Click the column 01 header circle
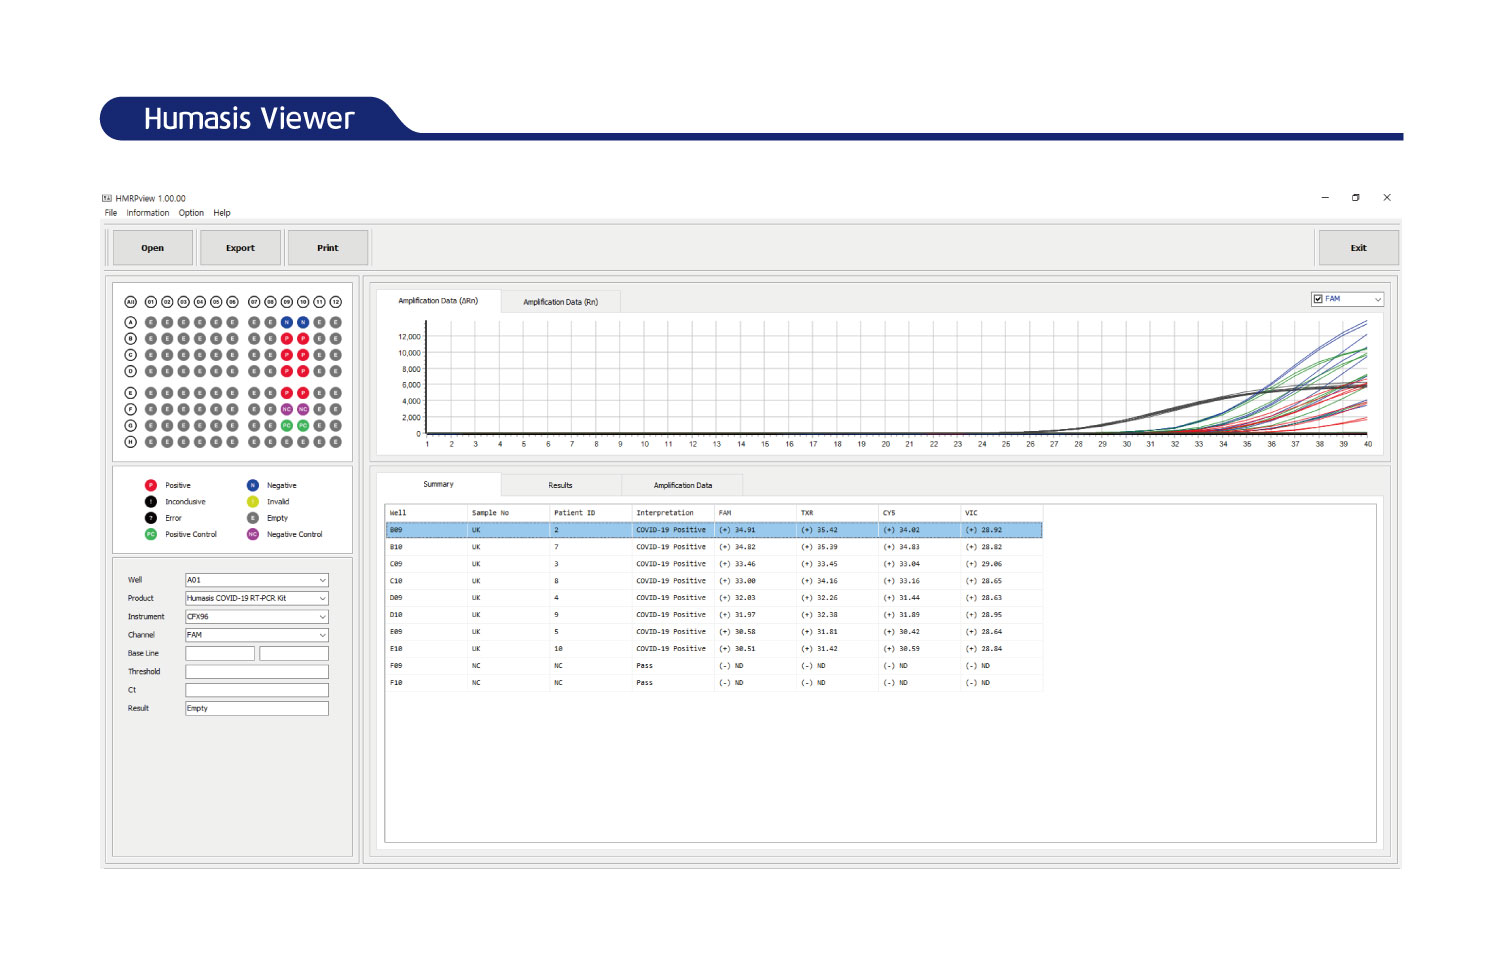The image size is (1500, 966). point(151,302)
